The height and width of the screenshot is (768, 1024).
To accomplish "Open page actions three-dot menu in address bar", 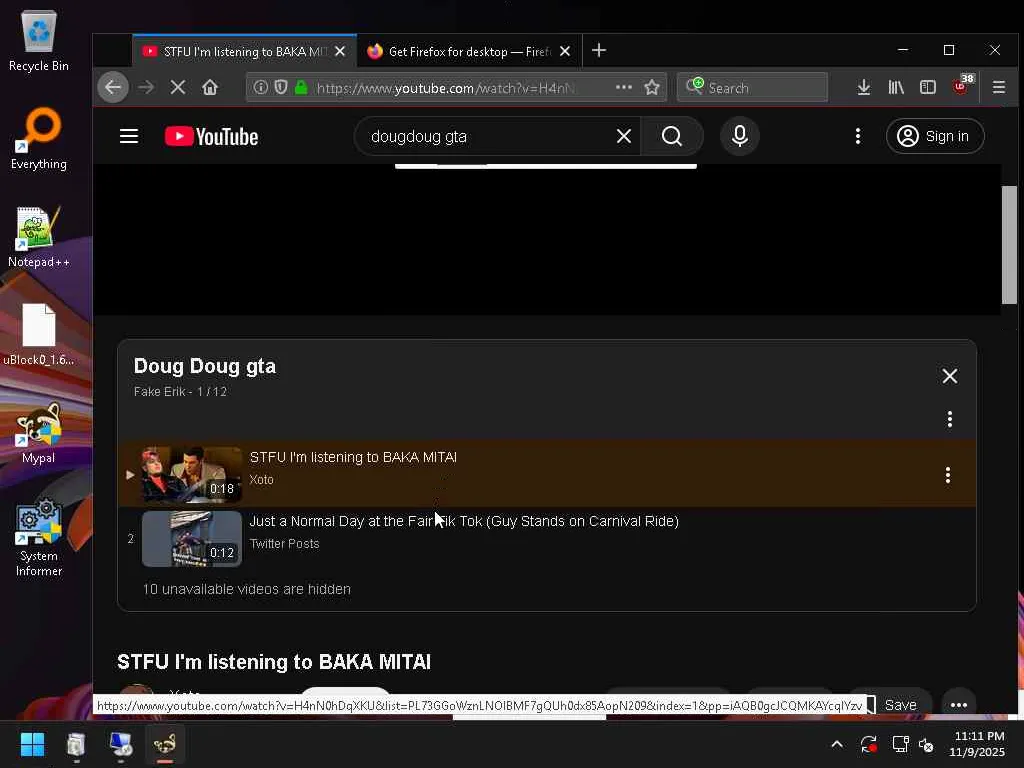I will [624, 87].
